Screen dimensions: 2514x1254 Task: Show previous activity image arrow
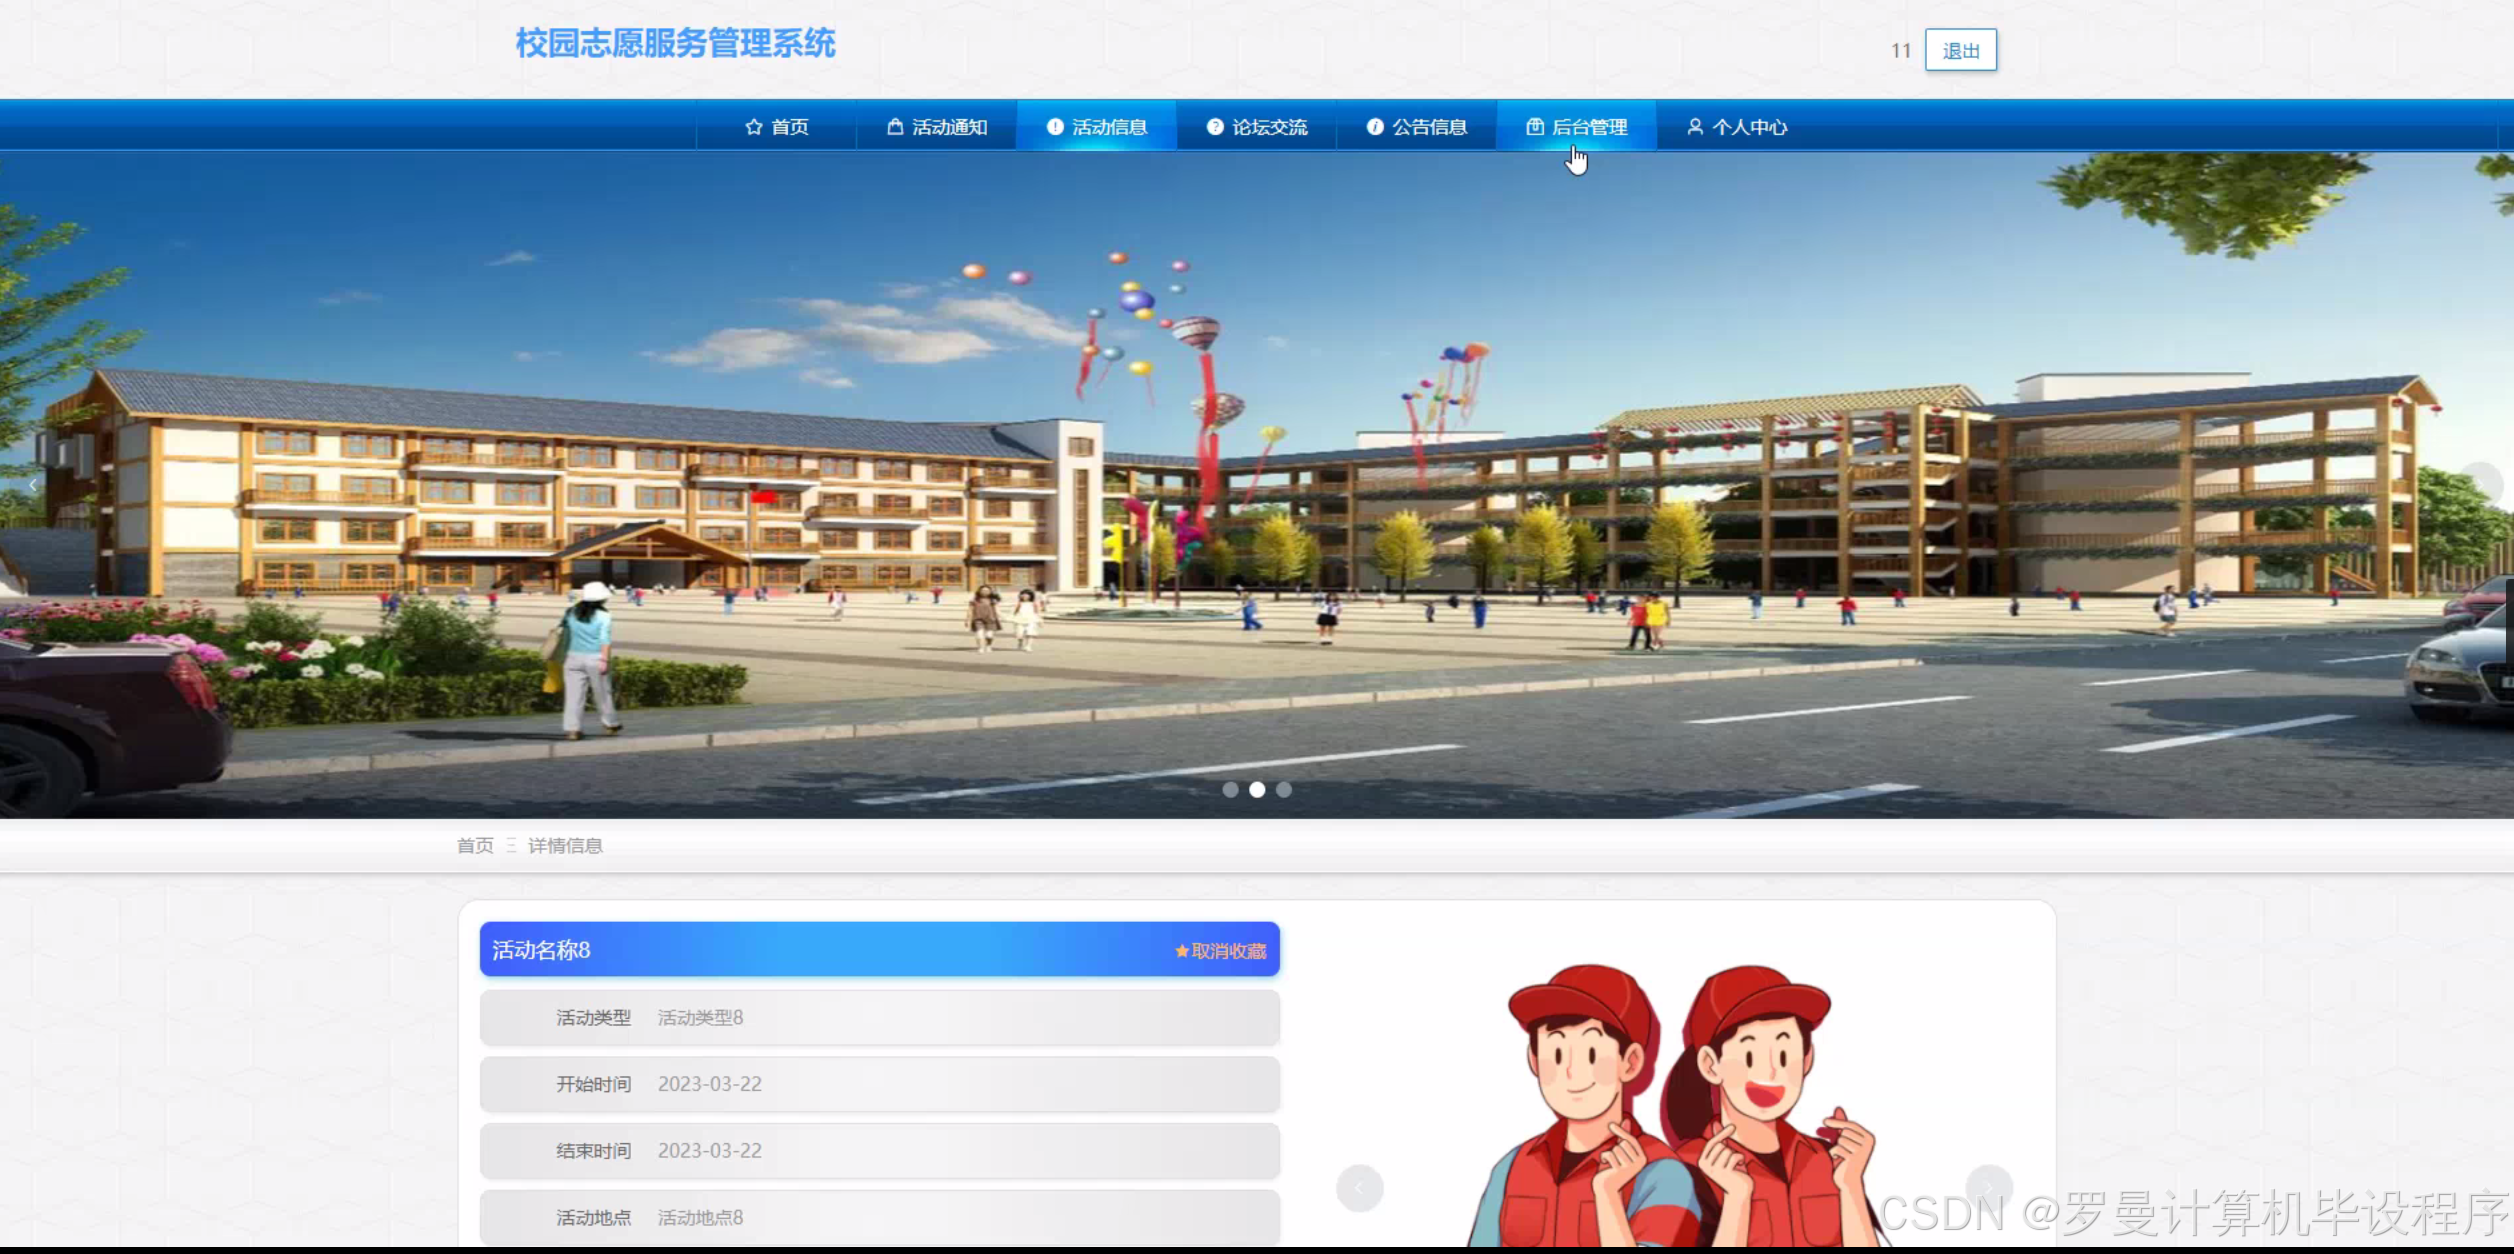(x=1359, y=1188)
